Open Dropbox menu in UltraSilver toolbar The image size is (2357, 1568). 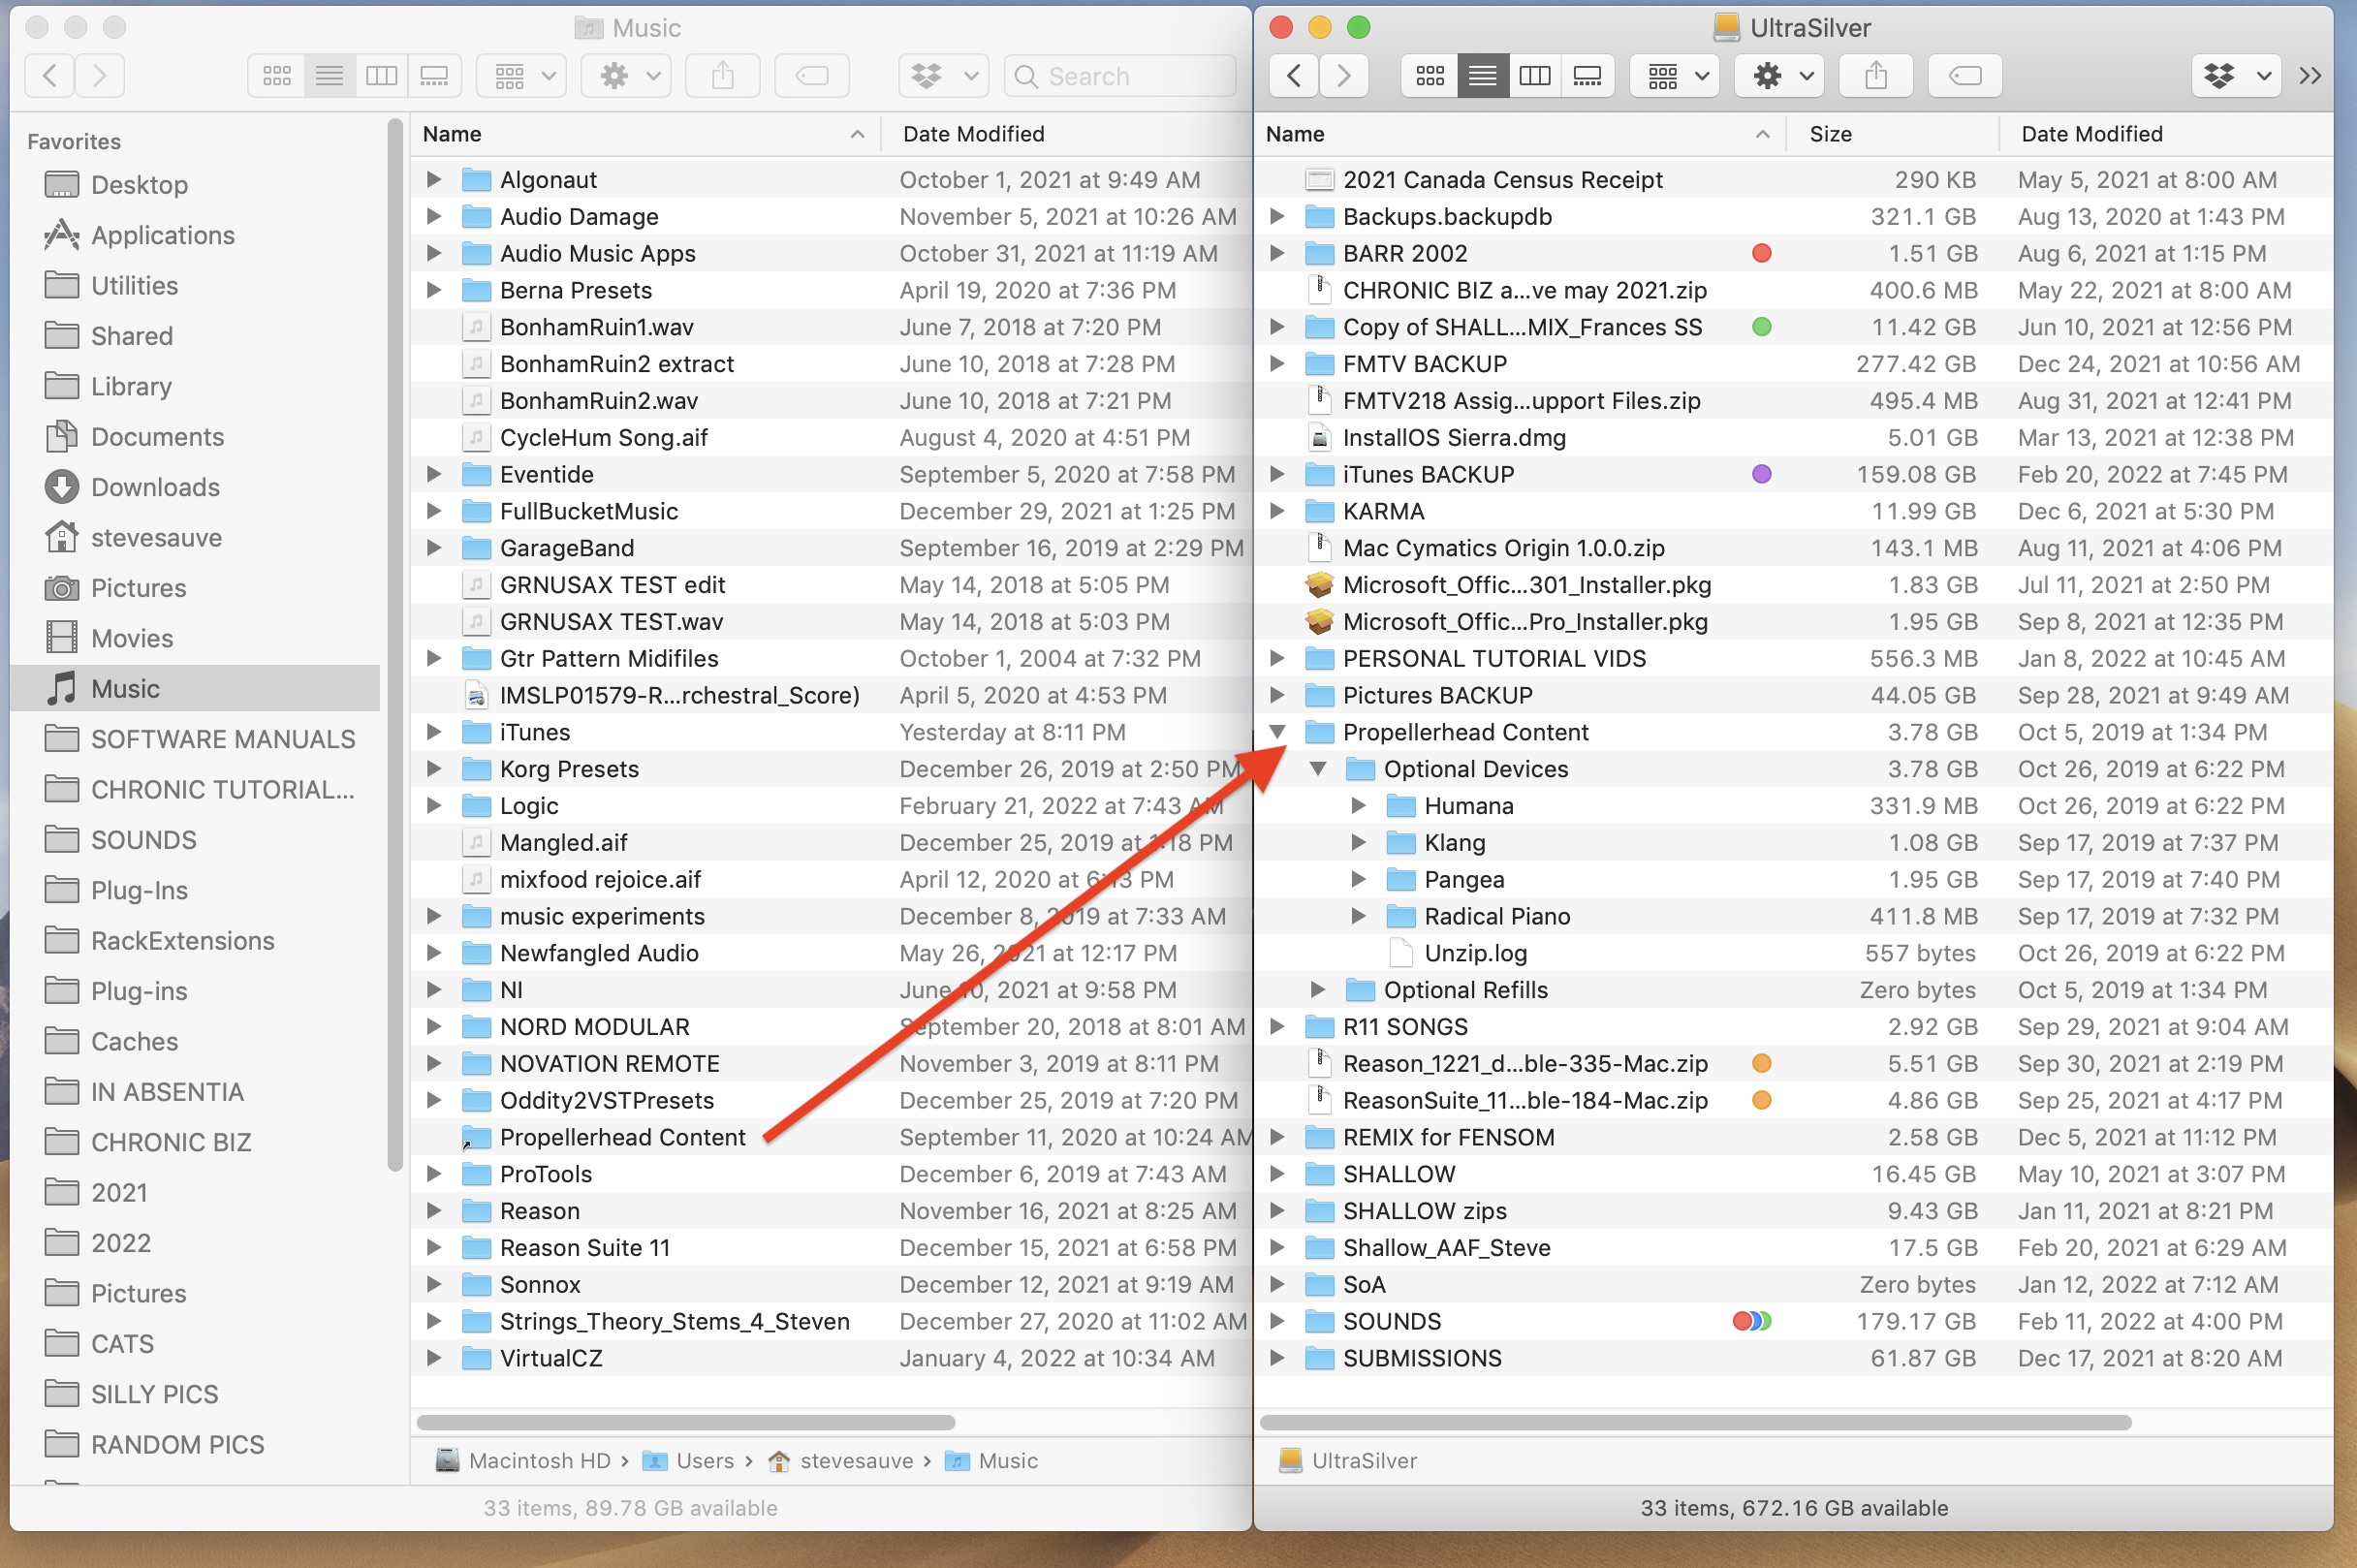pos(2237,76)
